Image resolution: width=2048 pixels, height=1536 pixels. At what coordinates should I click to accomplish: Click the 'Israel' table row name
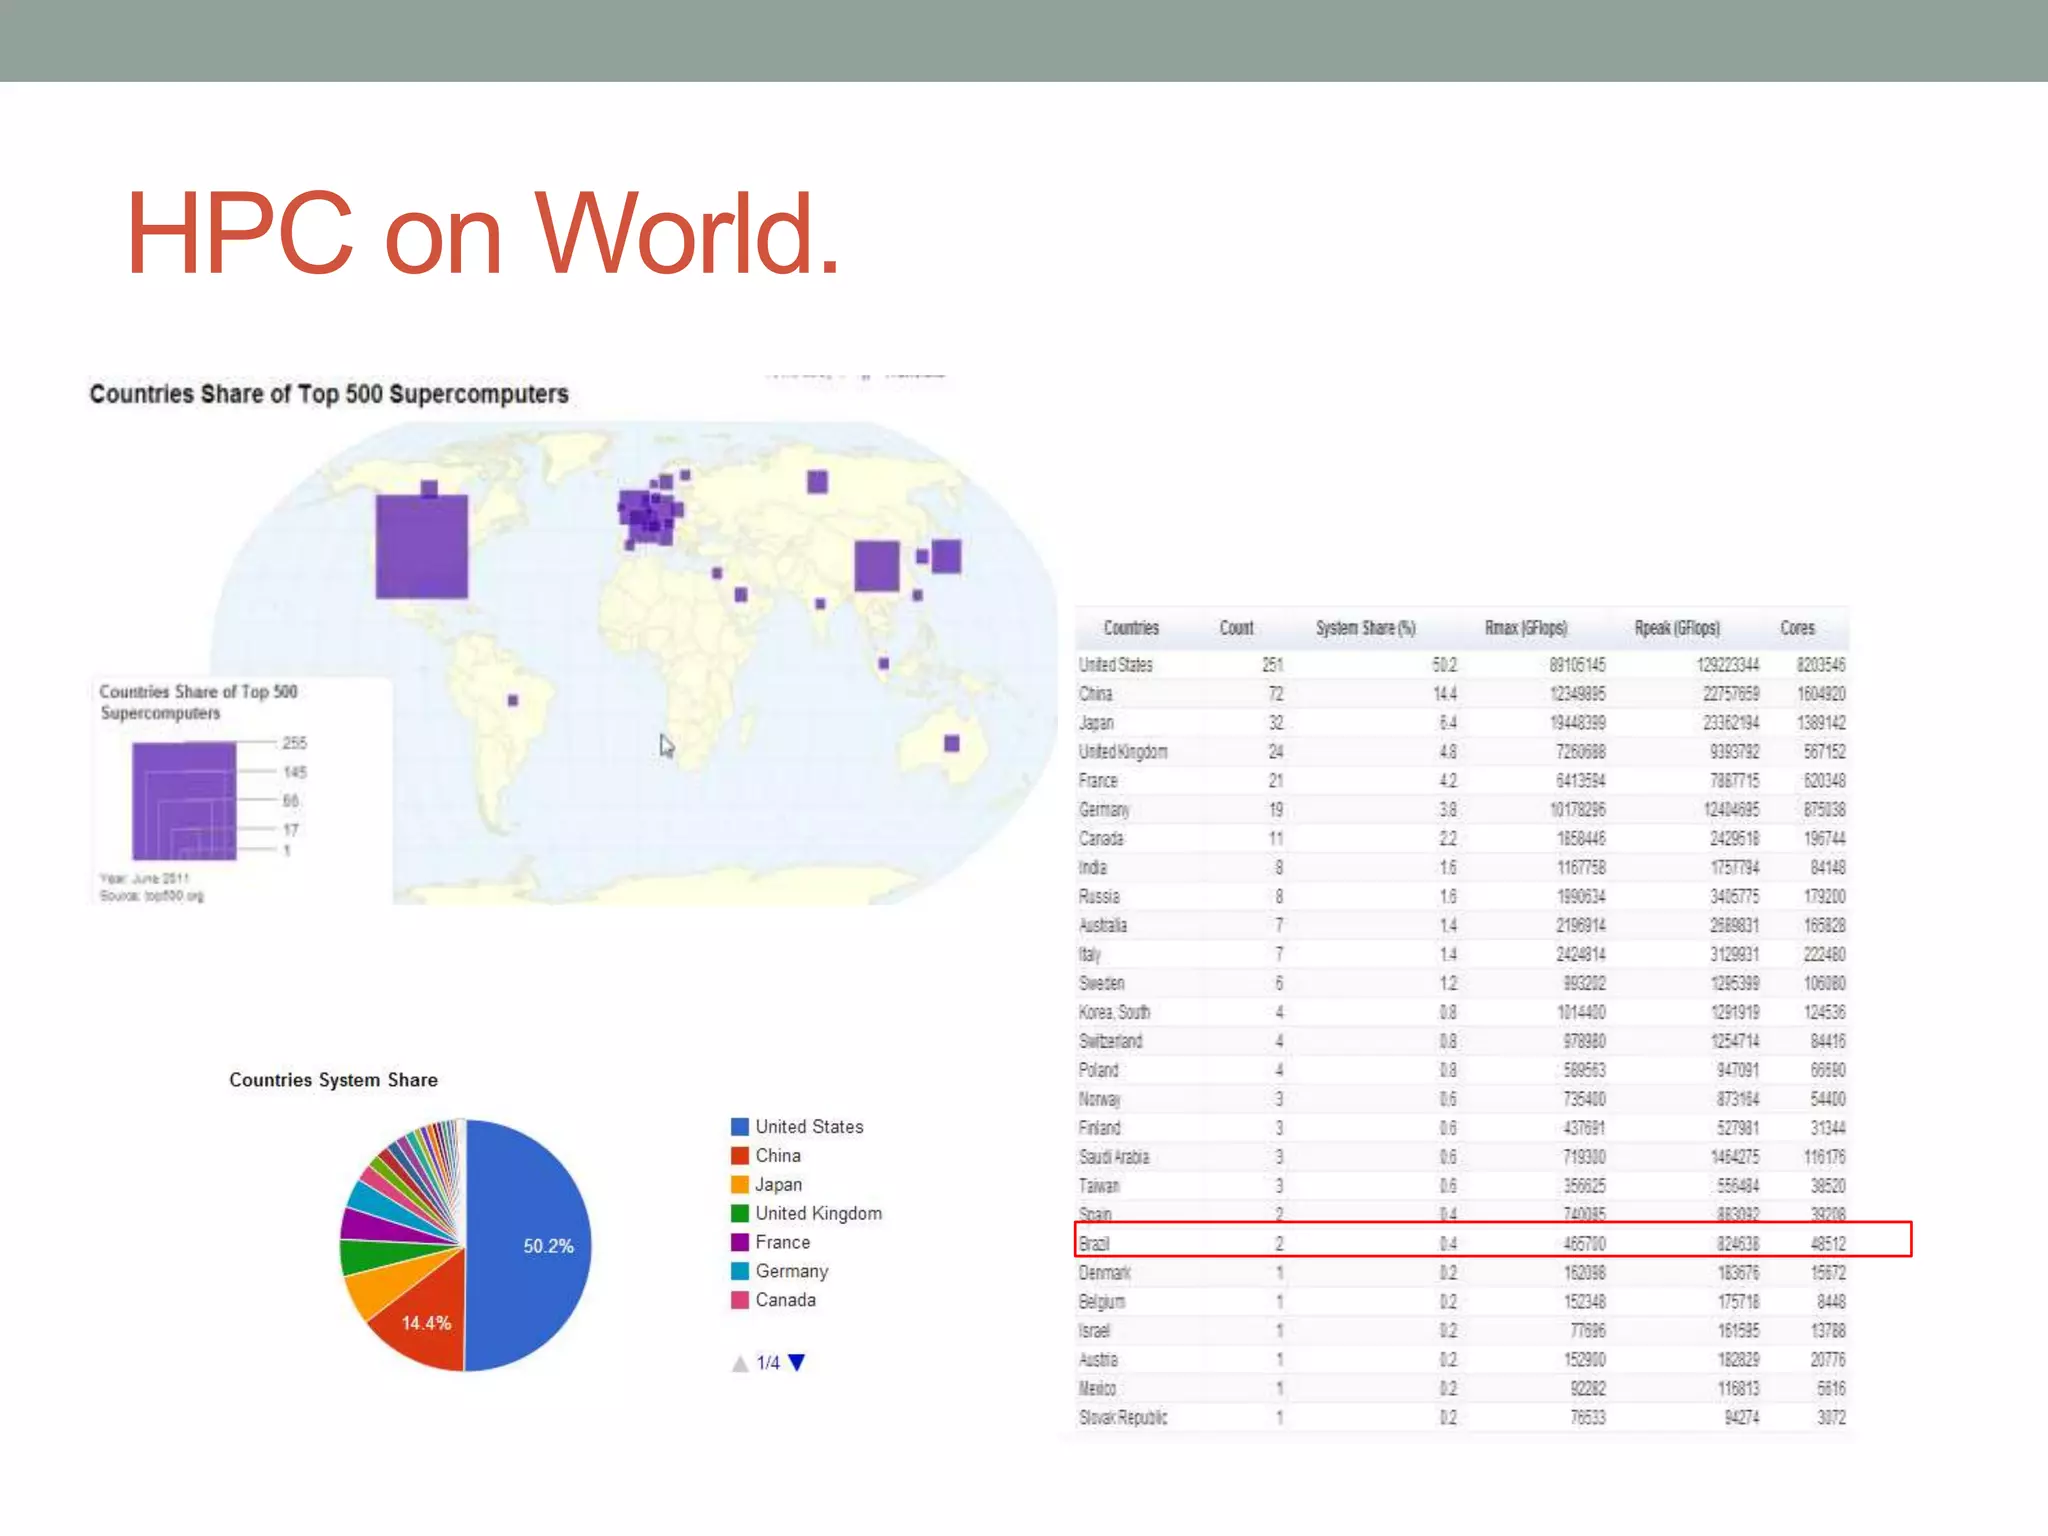[1094, 1332]
